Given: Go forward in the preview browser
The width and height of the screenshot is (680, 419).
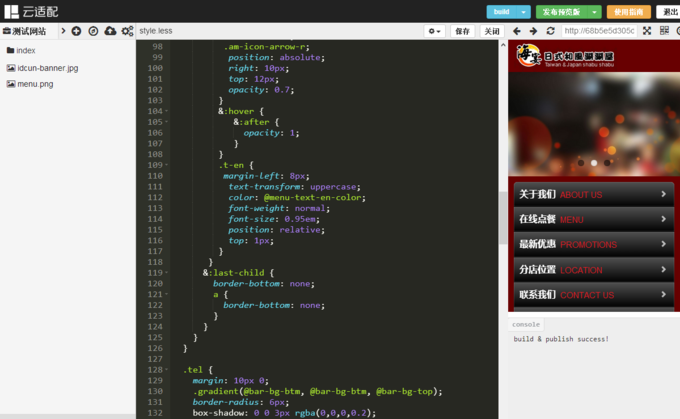Looking at the screenshot, I should click(533, 31).
